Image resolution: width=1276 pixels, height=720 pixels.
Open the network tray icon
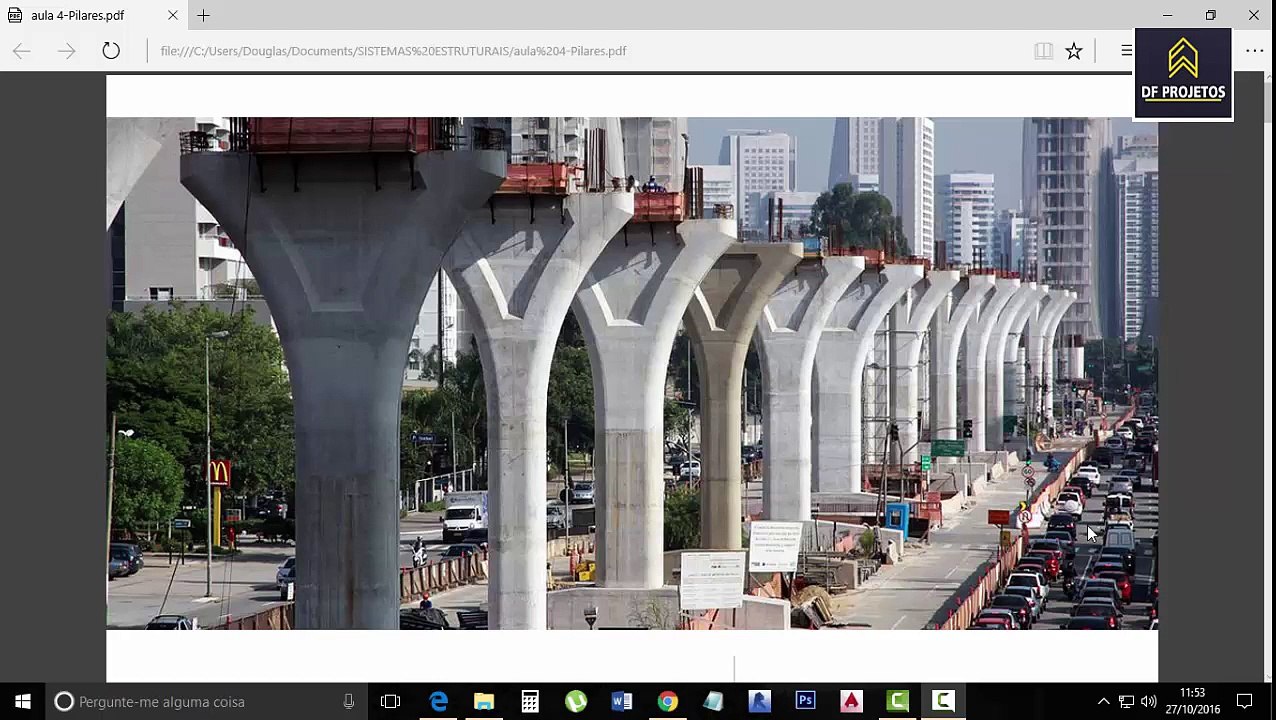point(1126,702)
